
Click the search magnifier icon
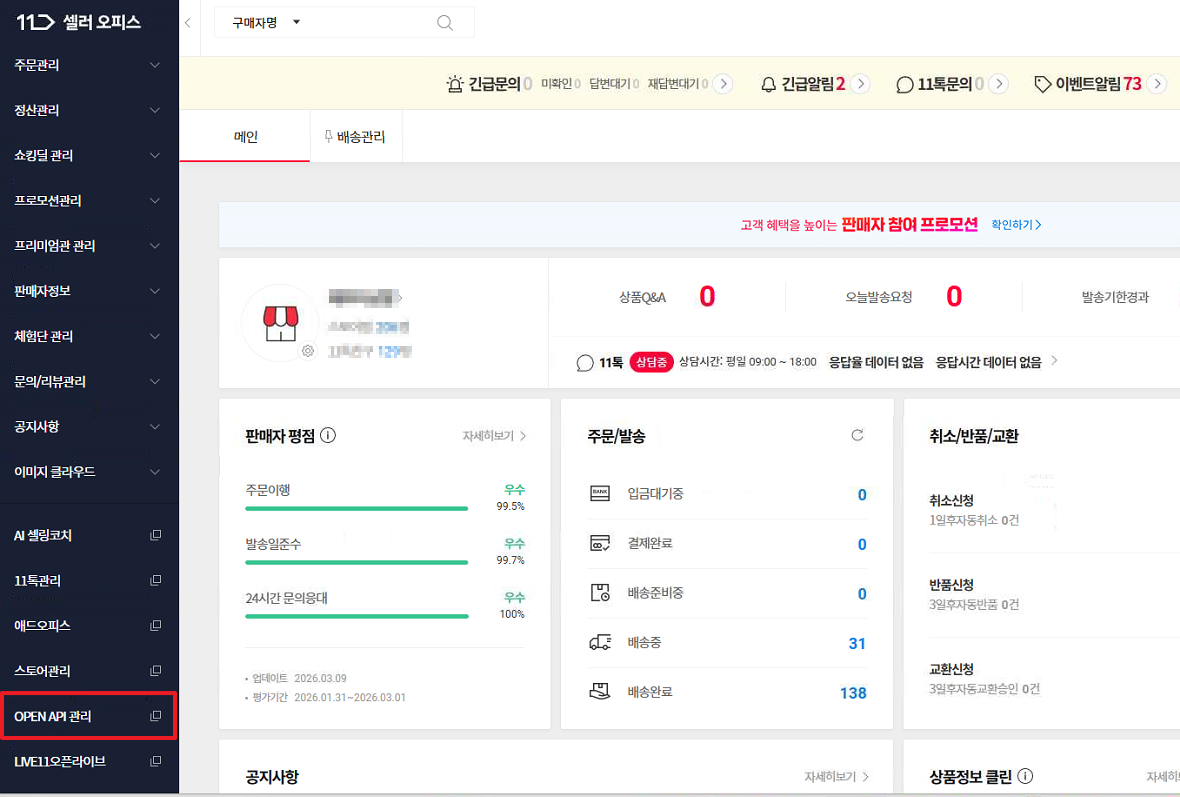pos(445,23)
